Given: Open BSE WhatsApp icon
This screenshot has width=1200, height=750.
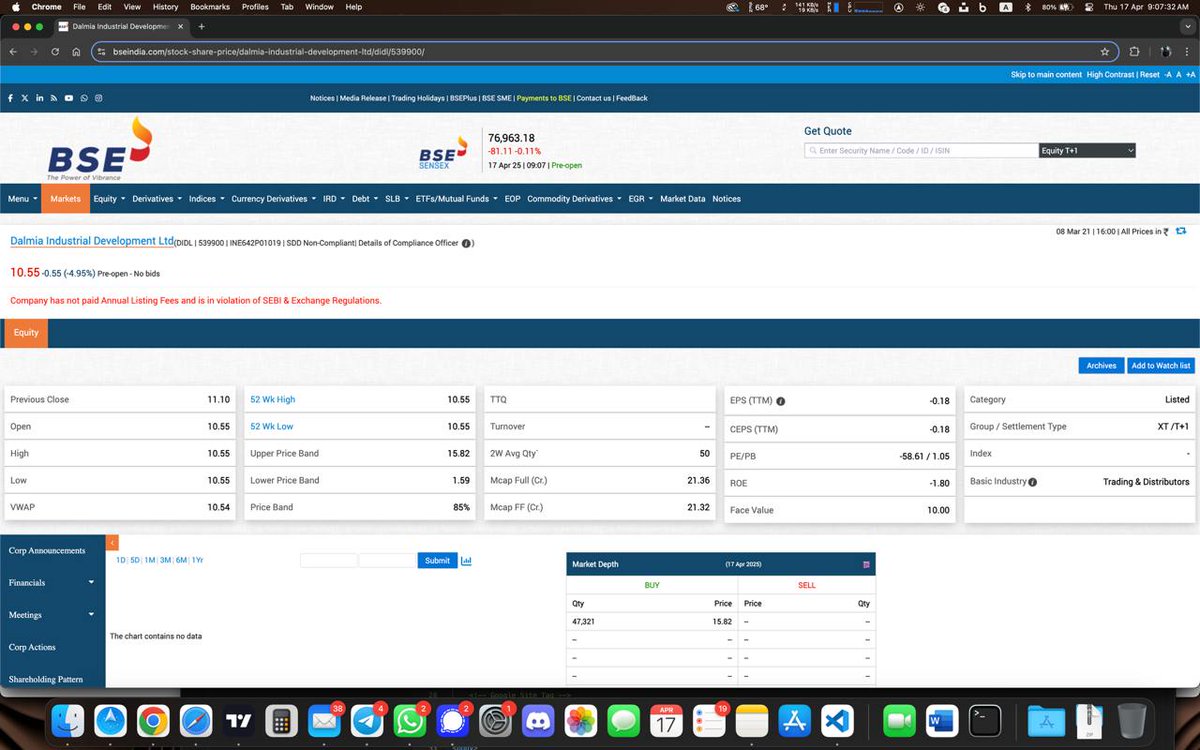Looking at the screenshot, I should (x=84, y=98).
